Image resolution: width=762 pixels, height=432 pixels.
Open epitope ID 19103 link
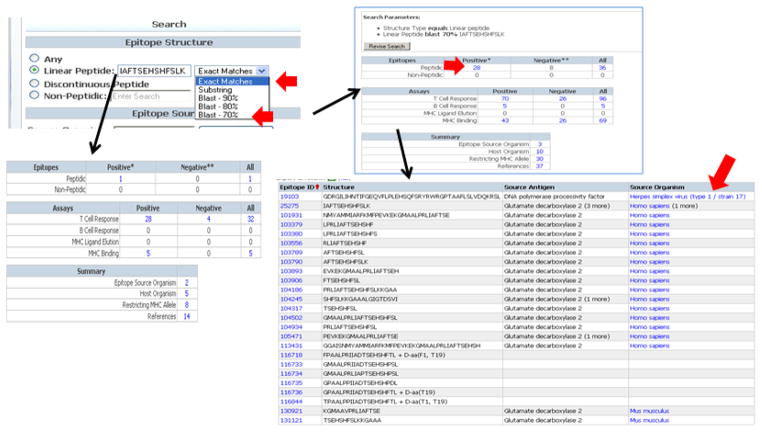pos(291,197)
